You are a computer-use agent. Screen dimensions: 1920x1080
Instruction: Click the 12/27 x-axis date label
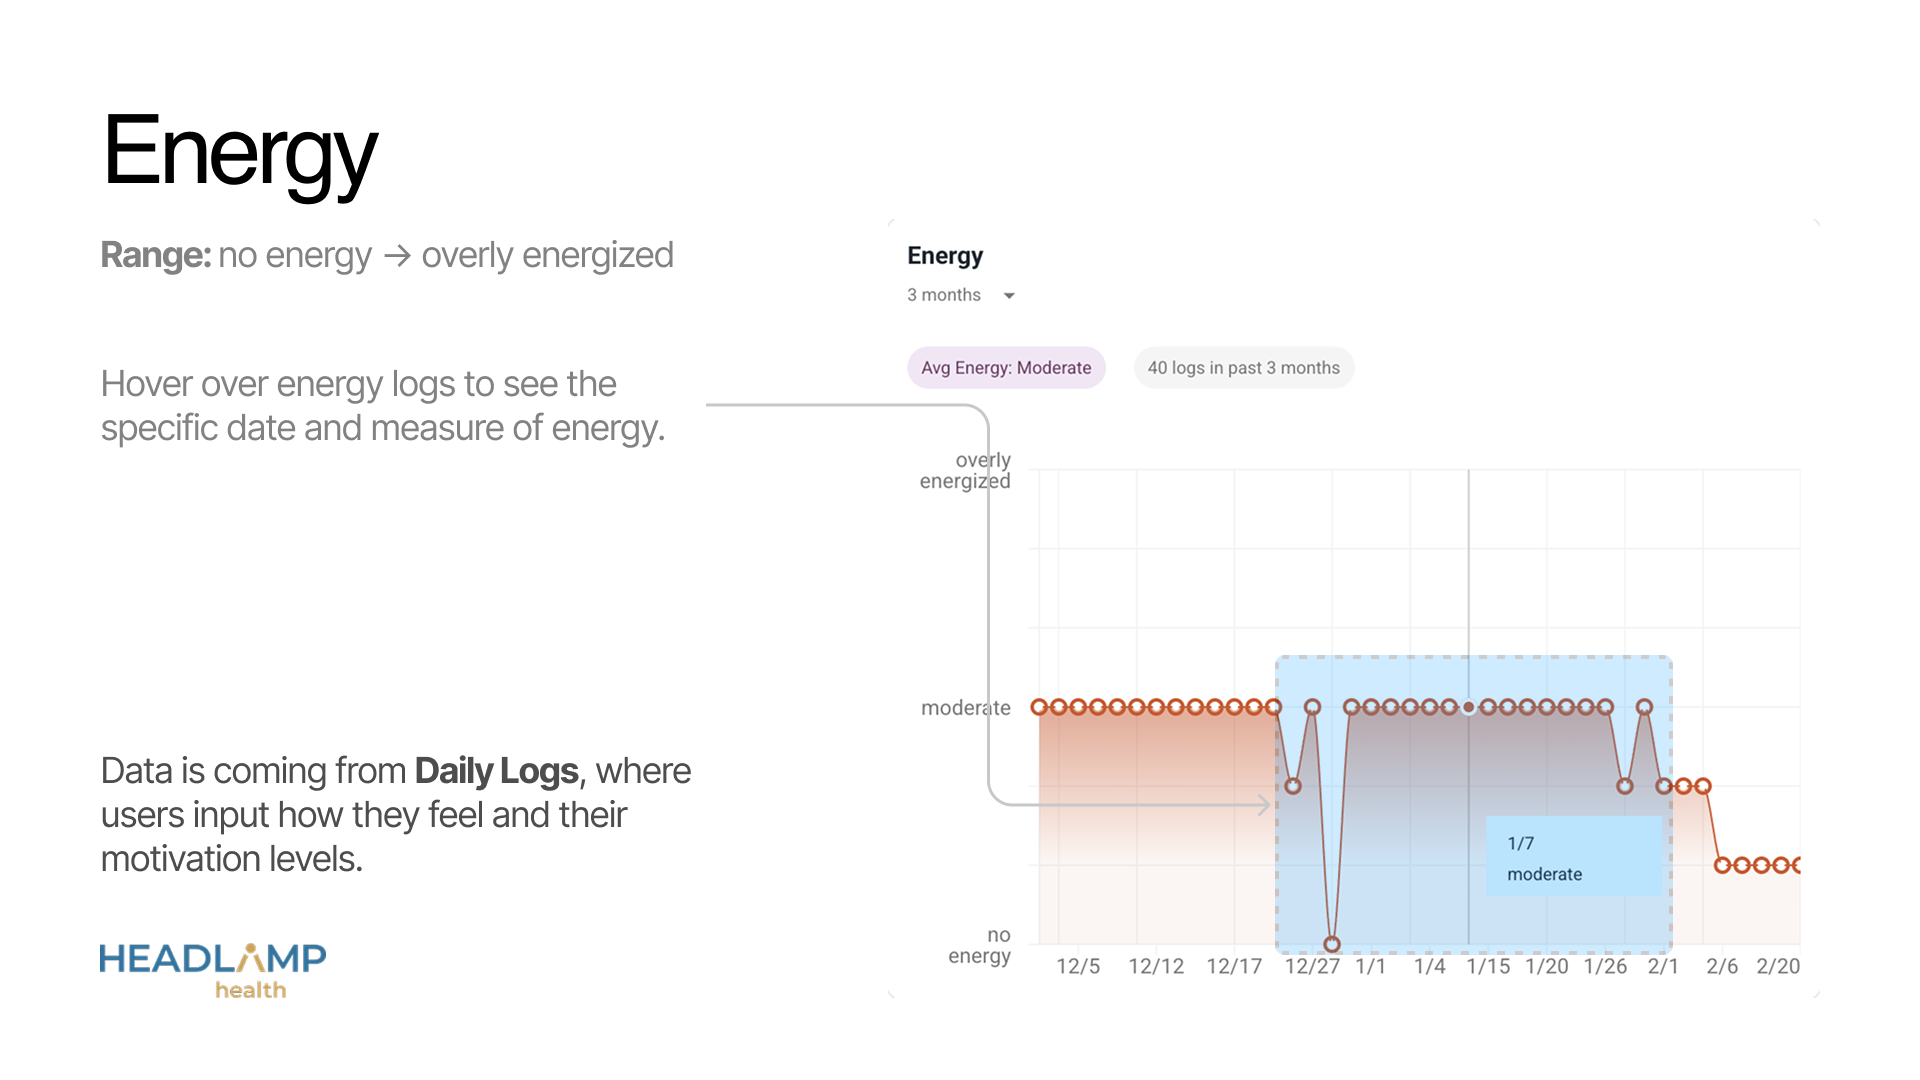coord(1312,967)
